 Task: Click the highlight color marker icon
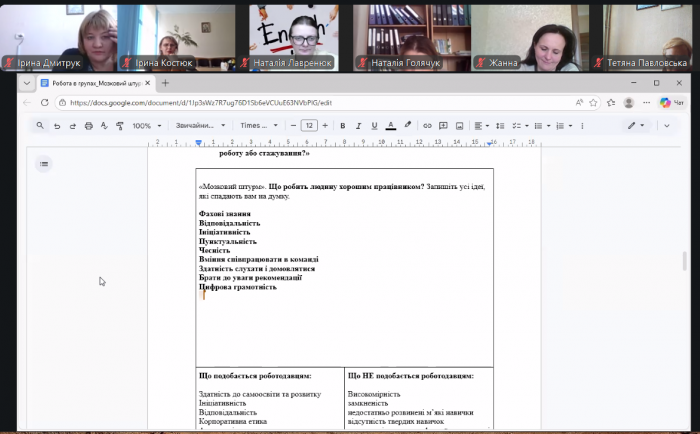coord(407,126)
